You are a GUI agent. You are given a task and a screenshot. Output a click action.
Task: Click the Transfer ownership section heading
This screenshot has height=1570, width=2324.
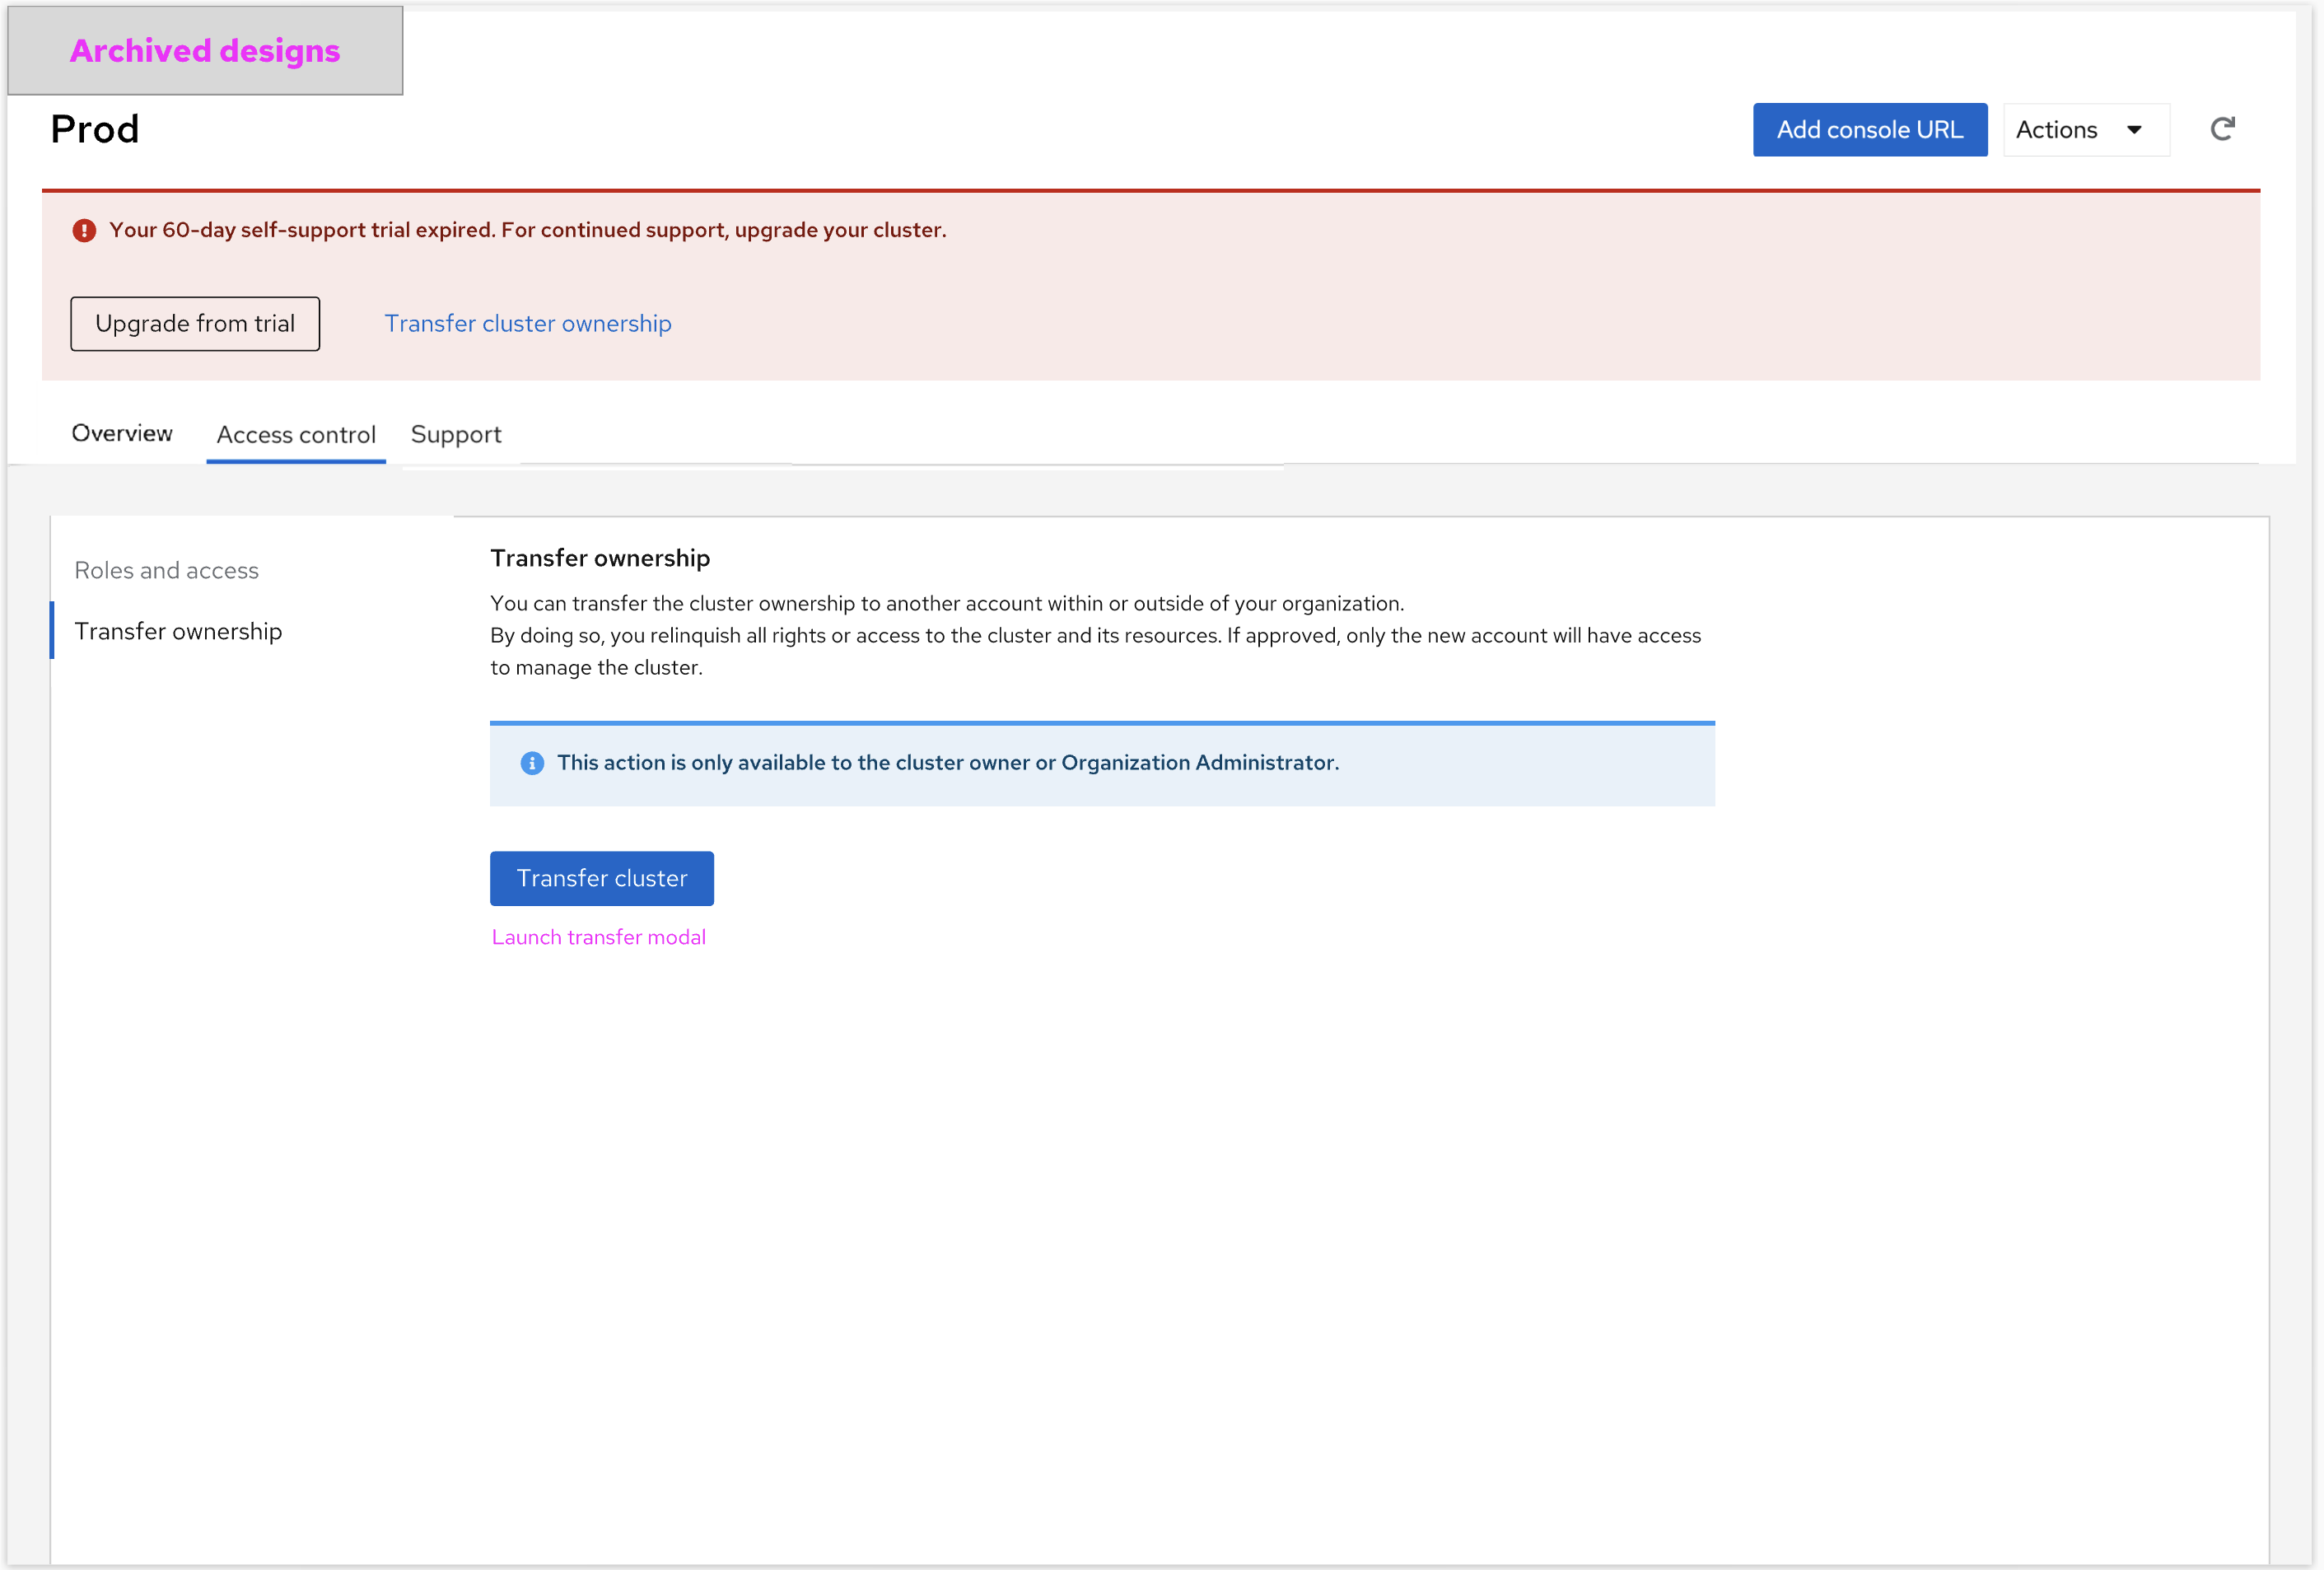coord(600,558)
